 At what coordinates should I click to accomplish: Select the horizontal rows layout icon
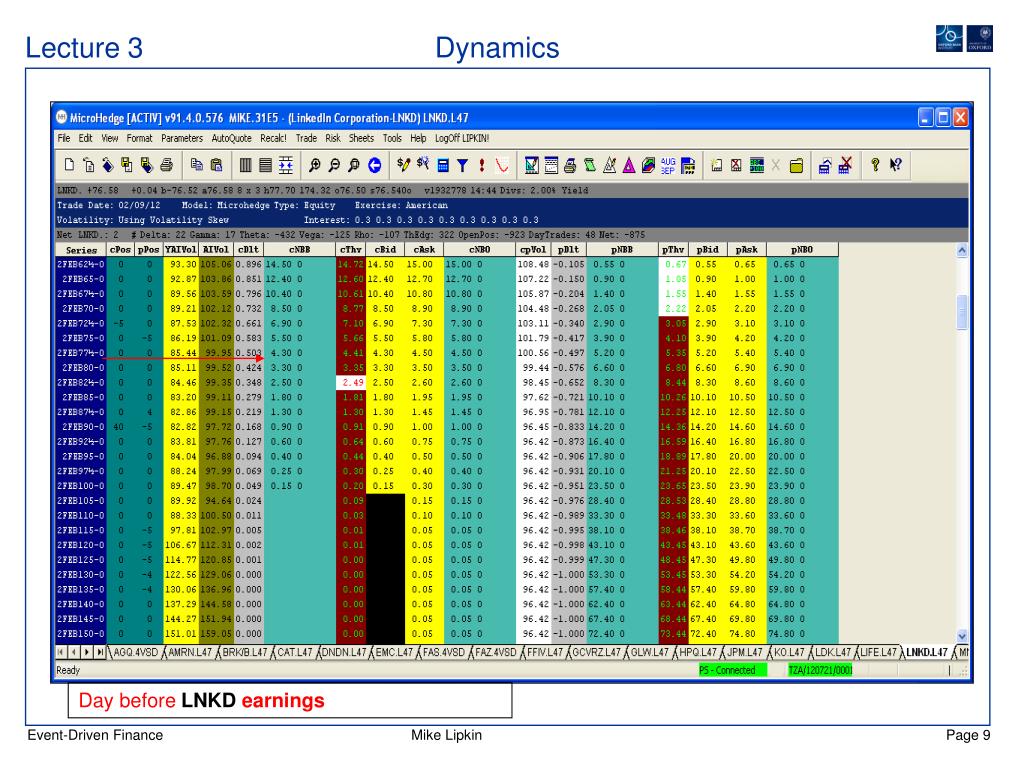(265, 165)
